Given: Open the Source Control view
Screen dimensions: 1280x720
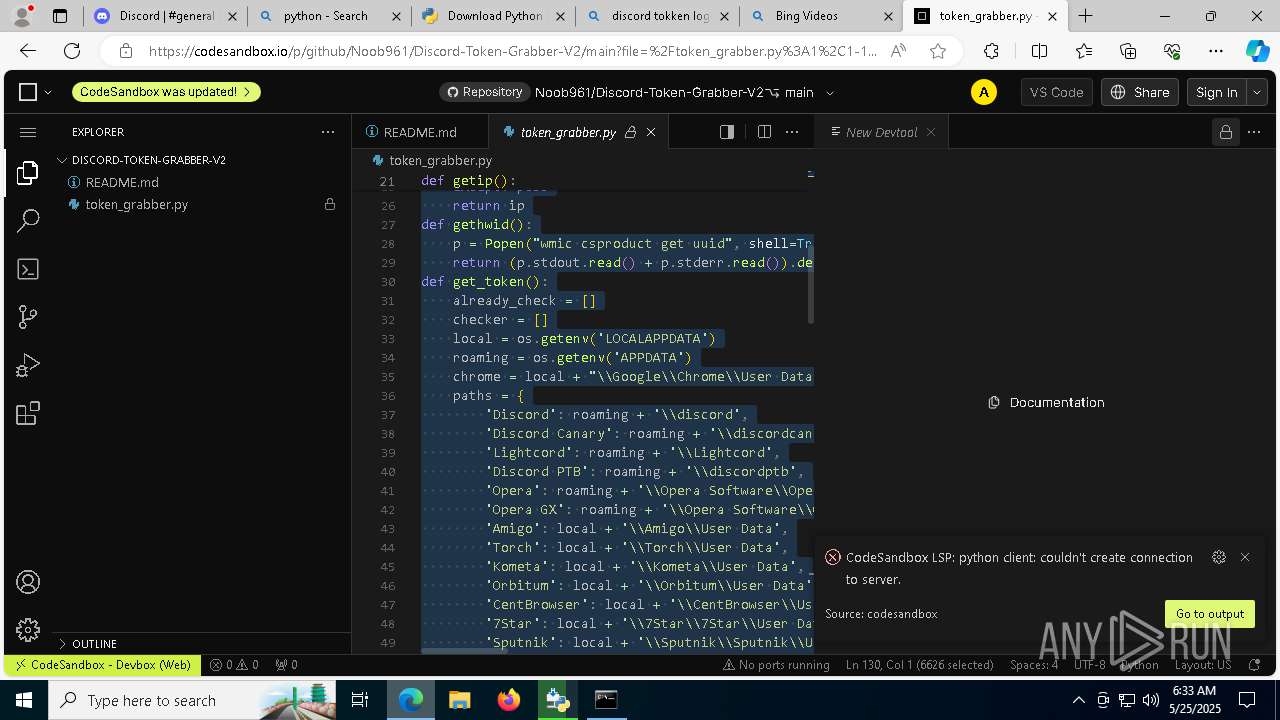Looking at the screenshot, I should click(x=28, y=317).
